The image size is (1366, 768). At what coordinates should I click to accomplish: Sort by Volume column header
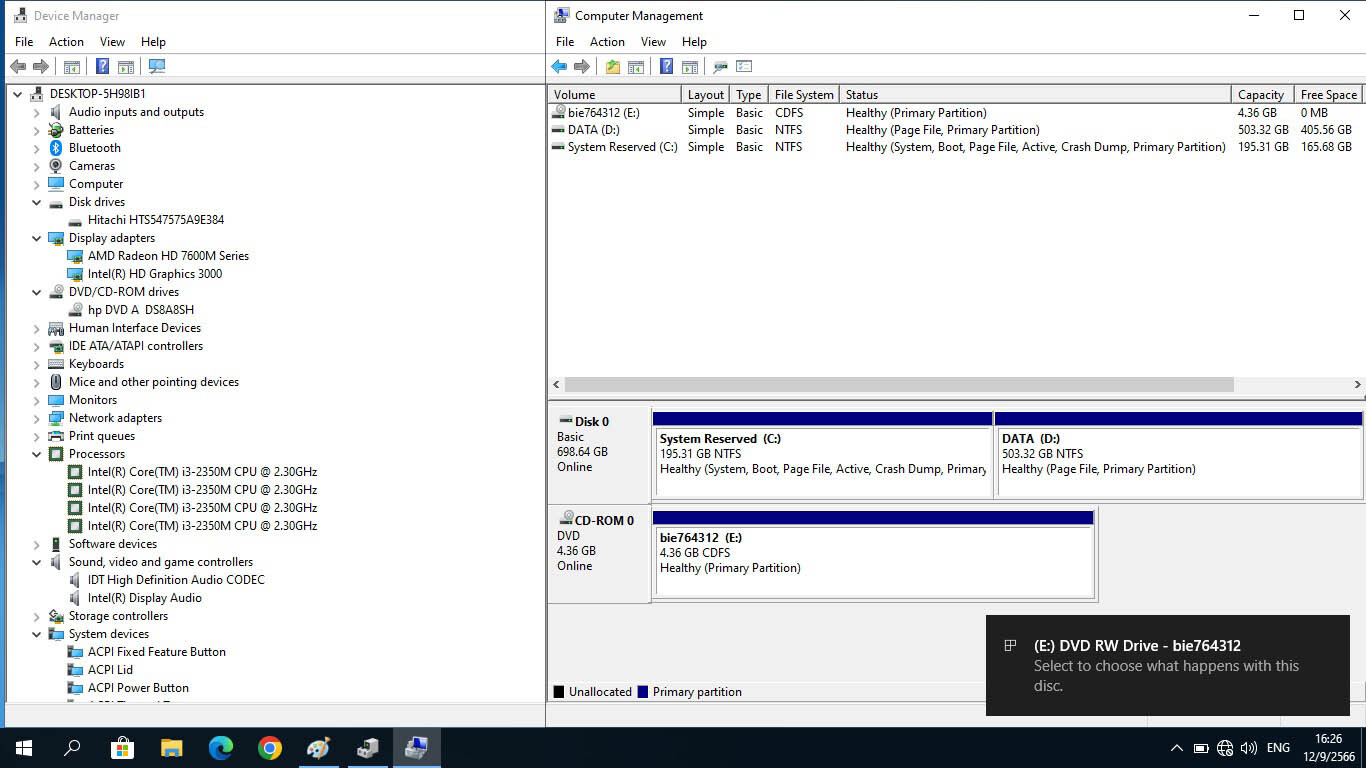(x=615, y=95)
